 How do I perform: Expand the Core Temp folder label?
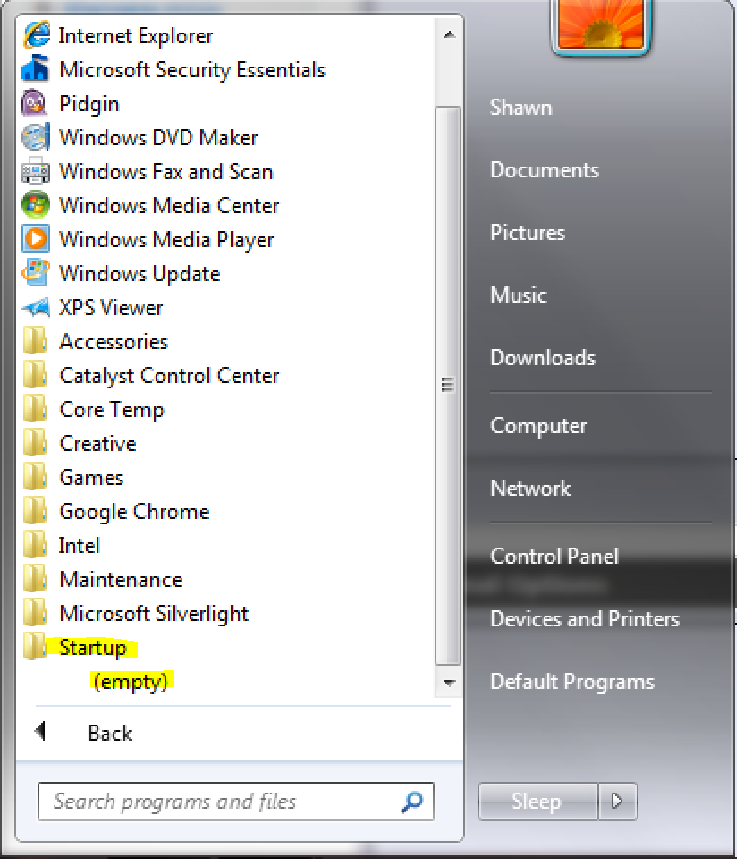tap(112, 410)
